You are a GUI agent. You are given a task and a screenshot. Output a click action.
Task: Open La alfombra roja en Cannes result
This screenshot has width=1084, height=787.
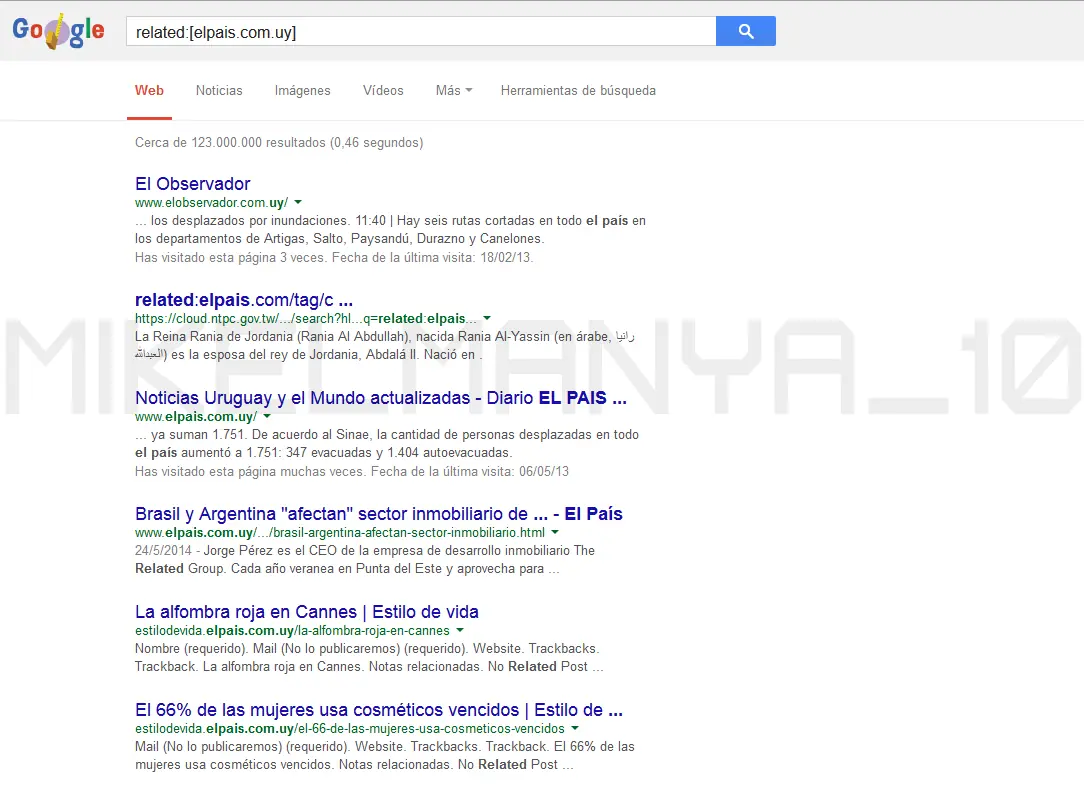tap(306, 611)
